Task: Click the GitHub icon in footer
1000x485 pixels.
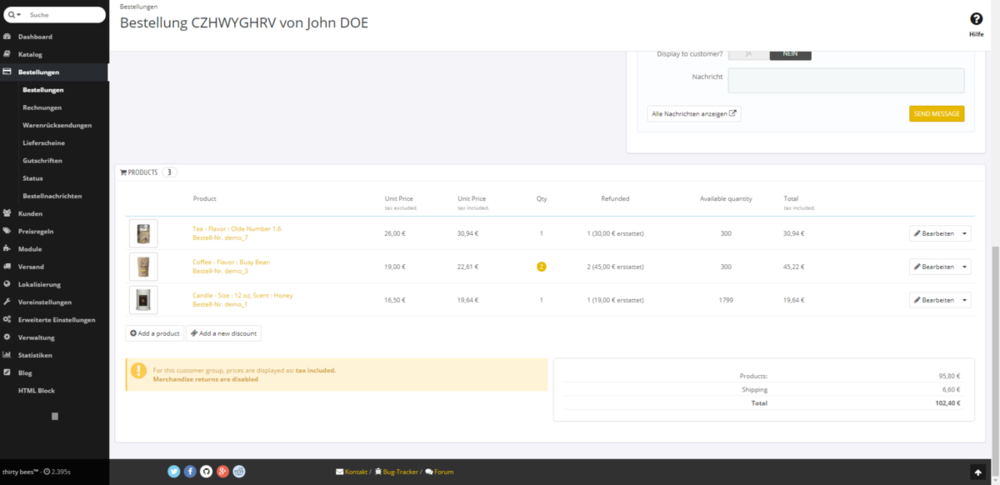Action: pos(206,471)
